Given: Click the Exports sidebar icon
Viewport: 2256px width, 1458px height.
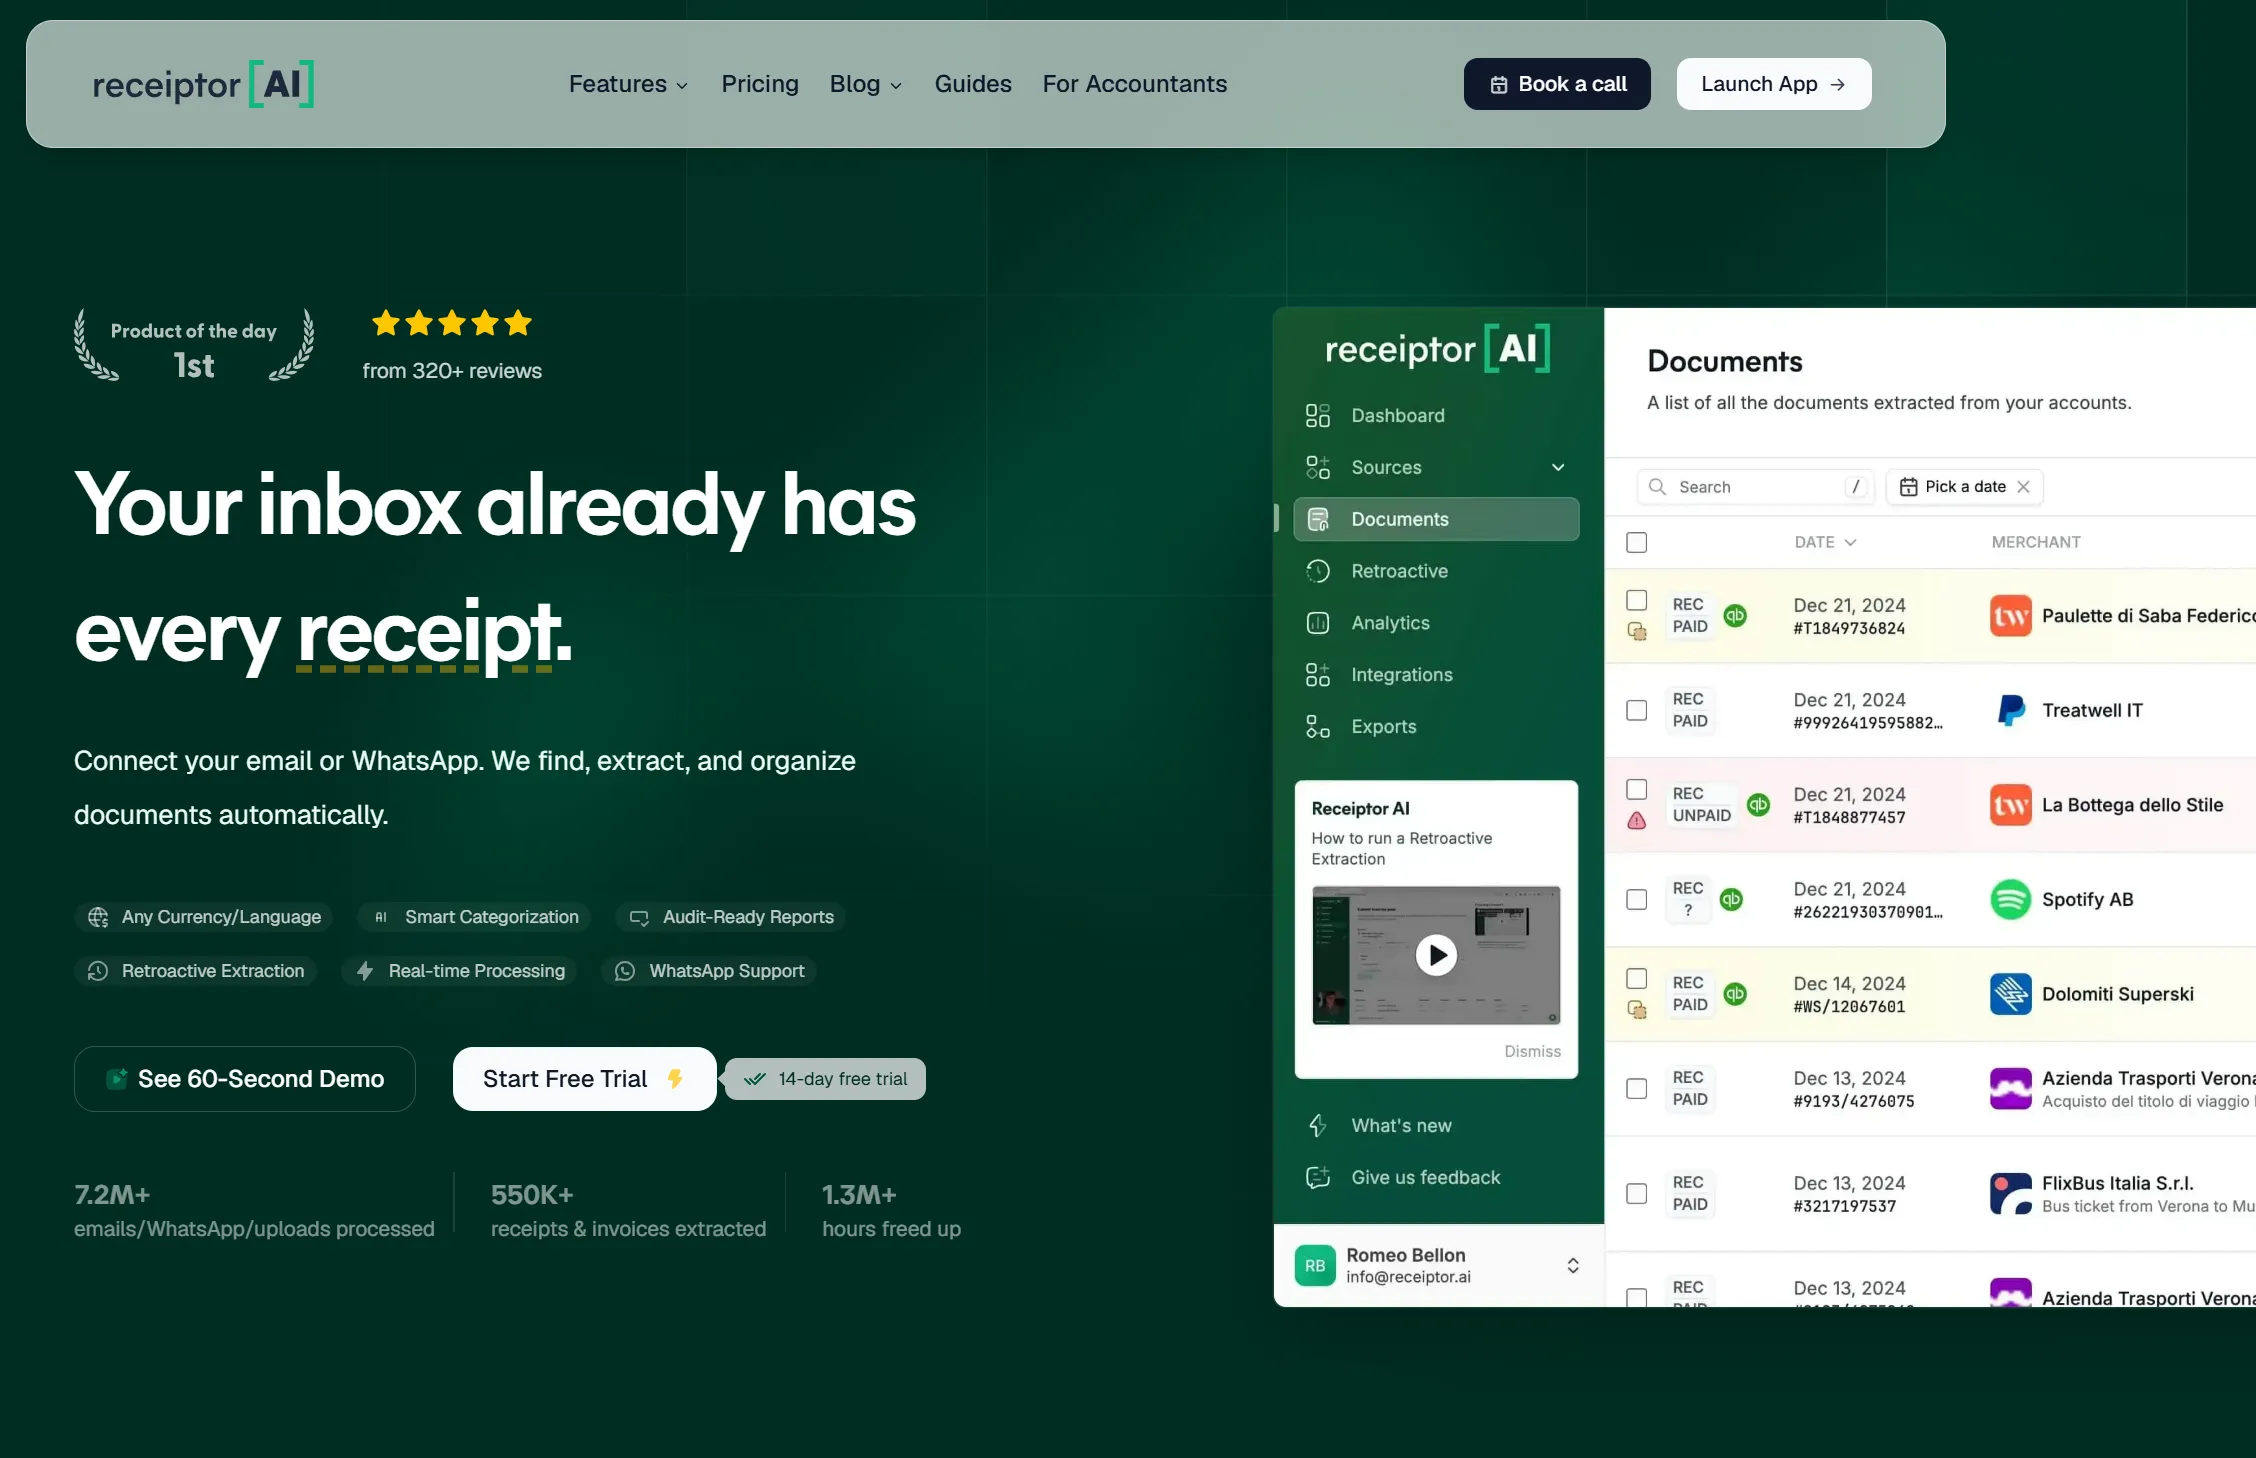Looking at the screenshot, I should point(1318,727).
